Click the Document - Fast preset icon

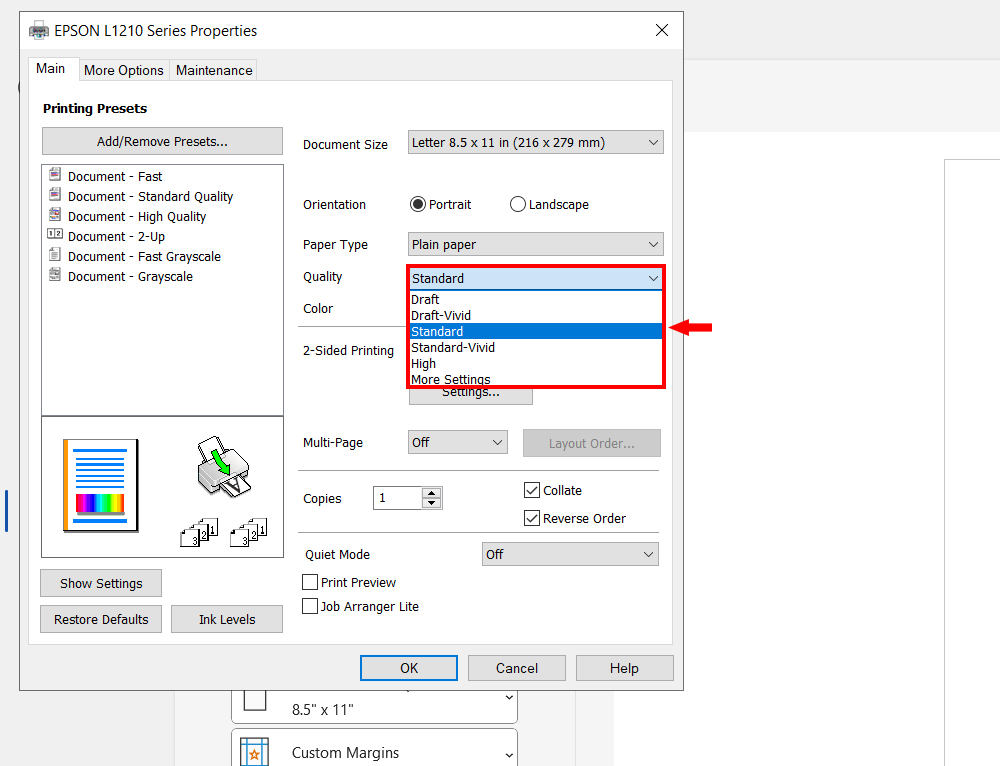55,175
